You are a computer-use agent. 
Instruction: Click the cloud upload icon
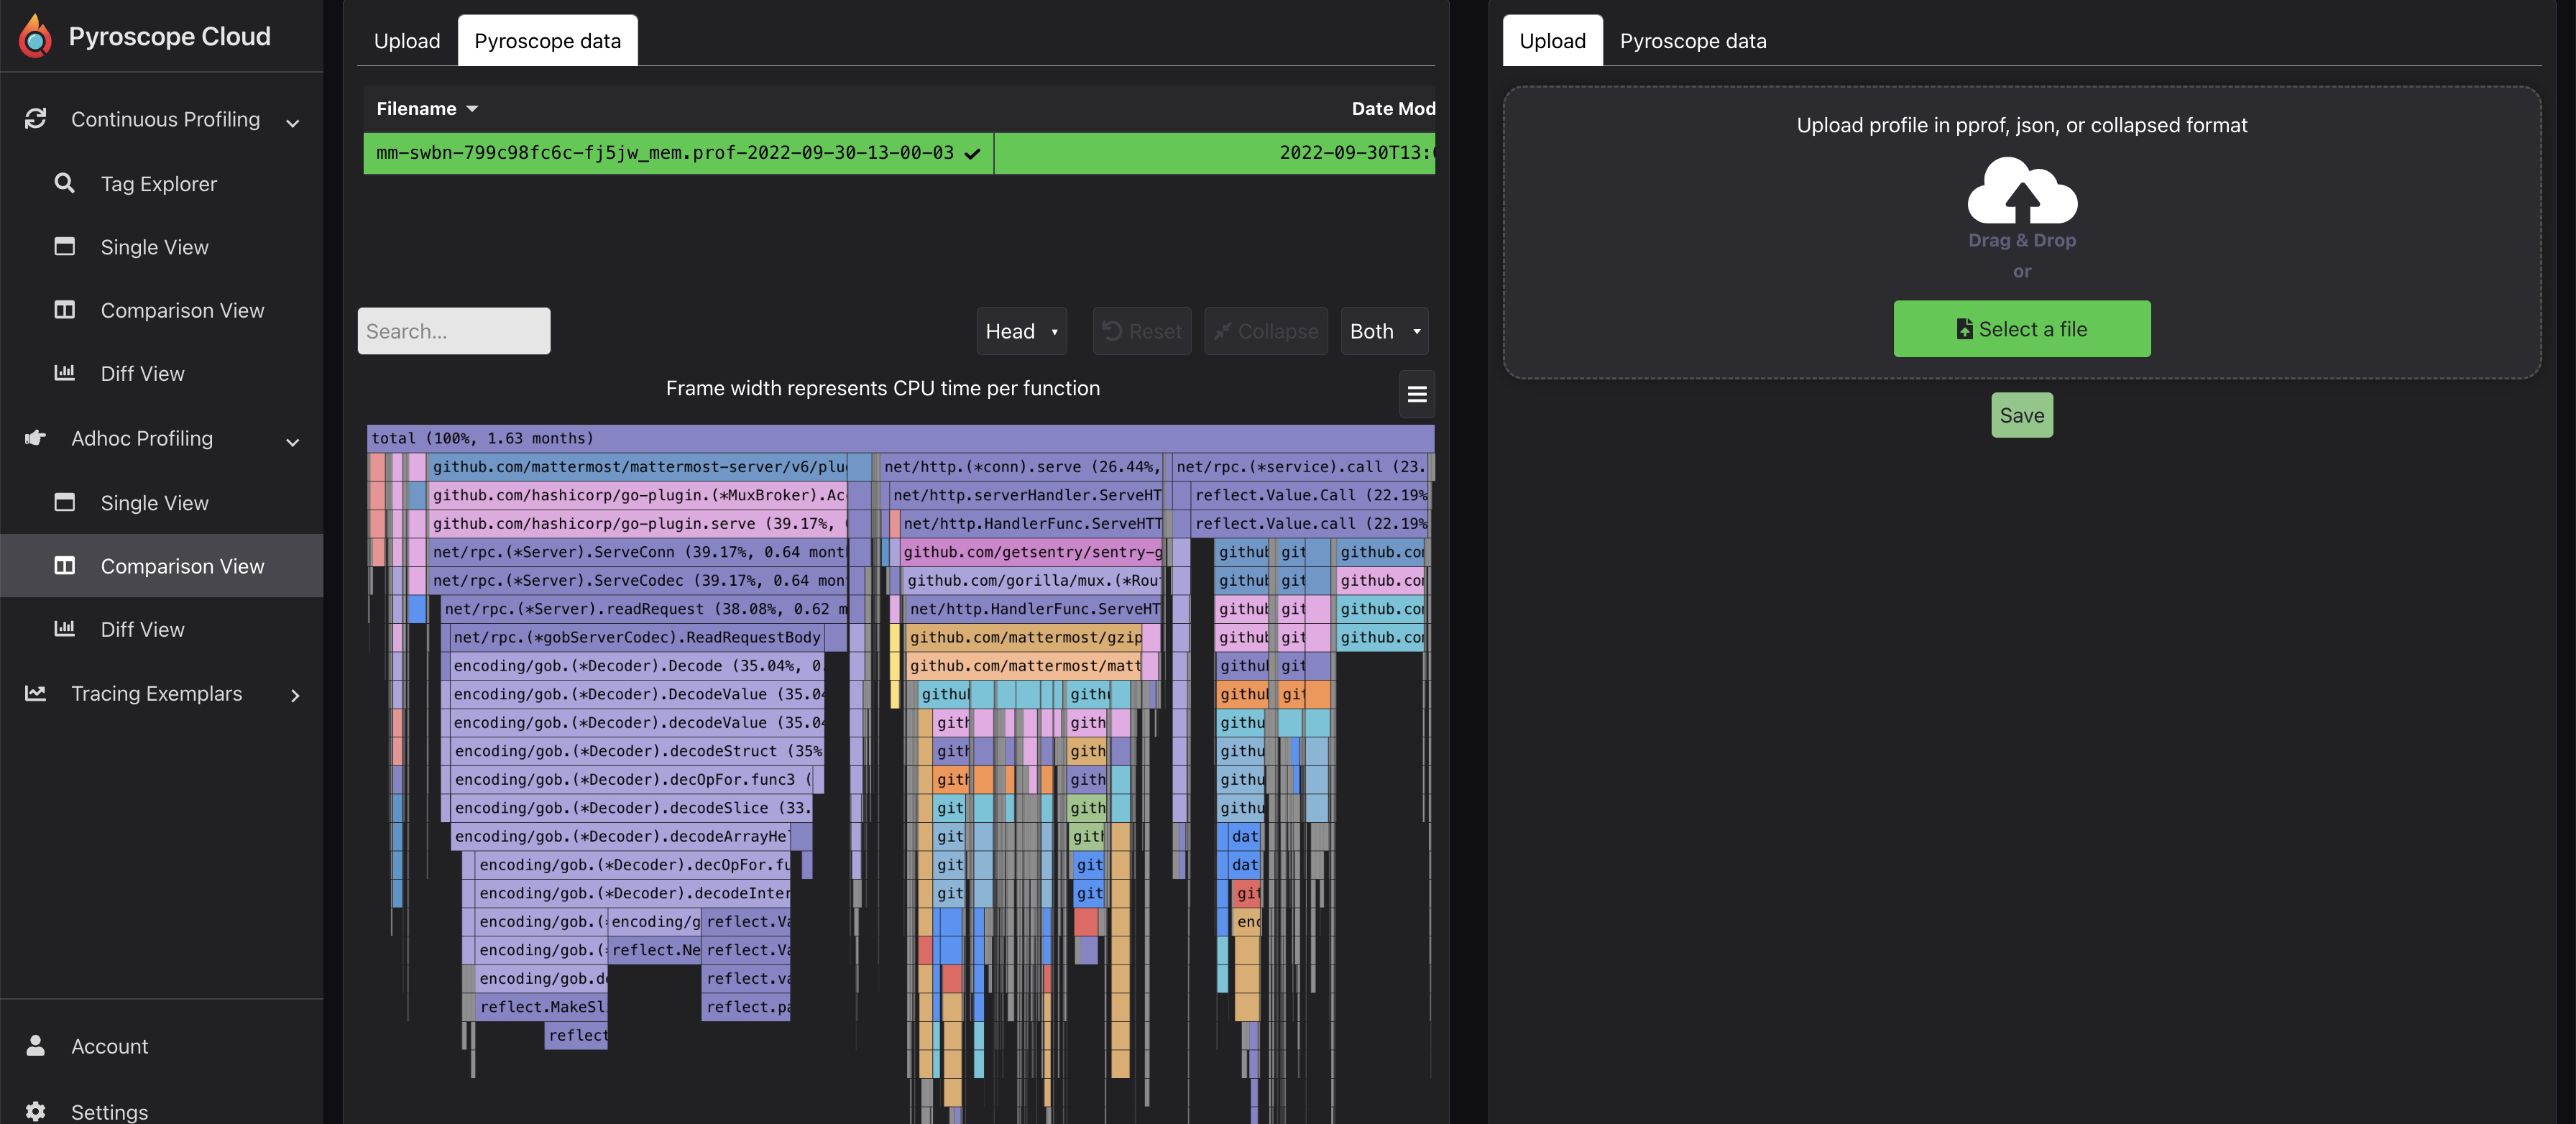[2022, 191]
